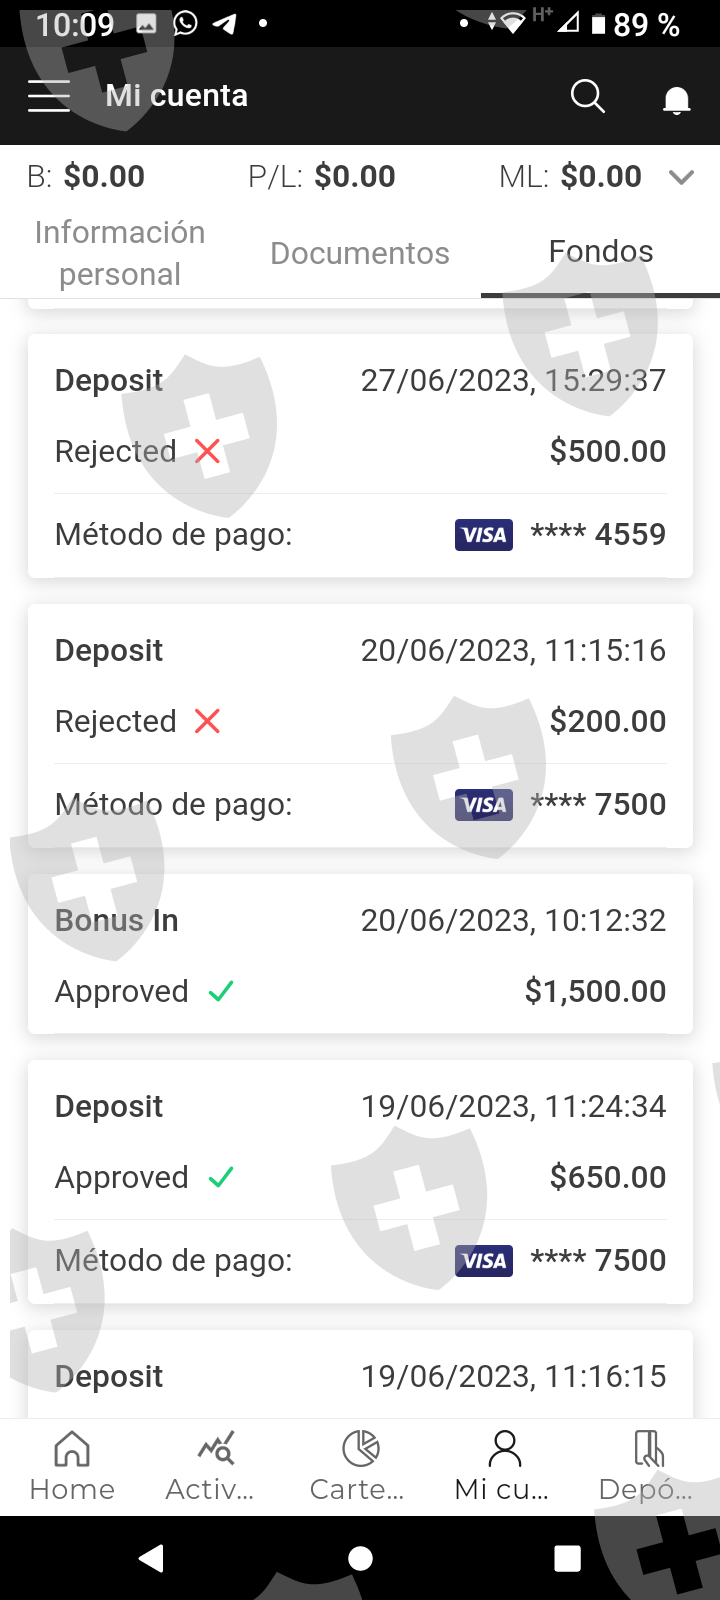The height and width of the screenshot is (1600, 720).
Task: Open the $1,500.00 Bonus In entry
Action: [360, 954]
